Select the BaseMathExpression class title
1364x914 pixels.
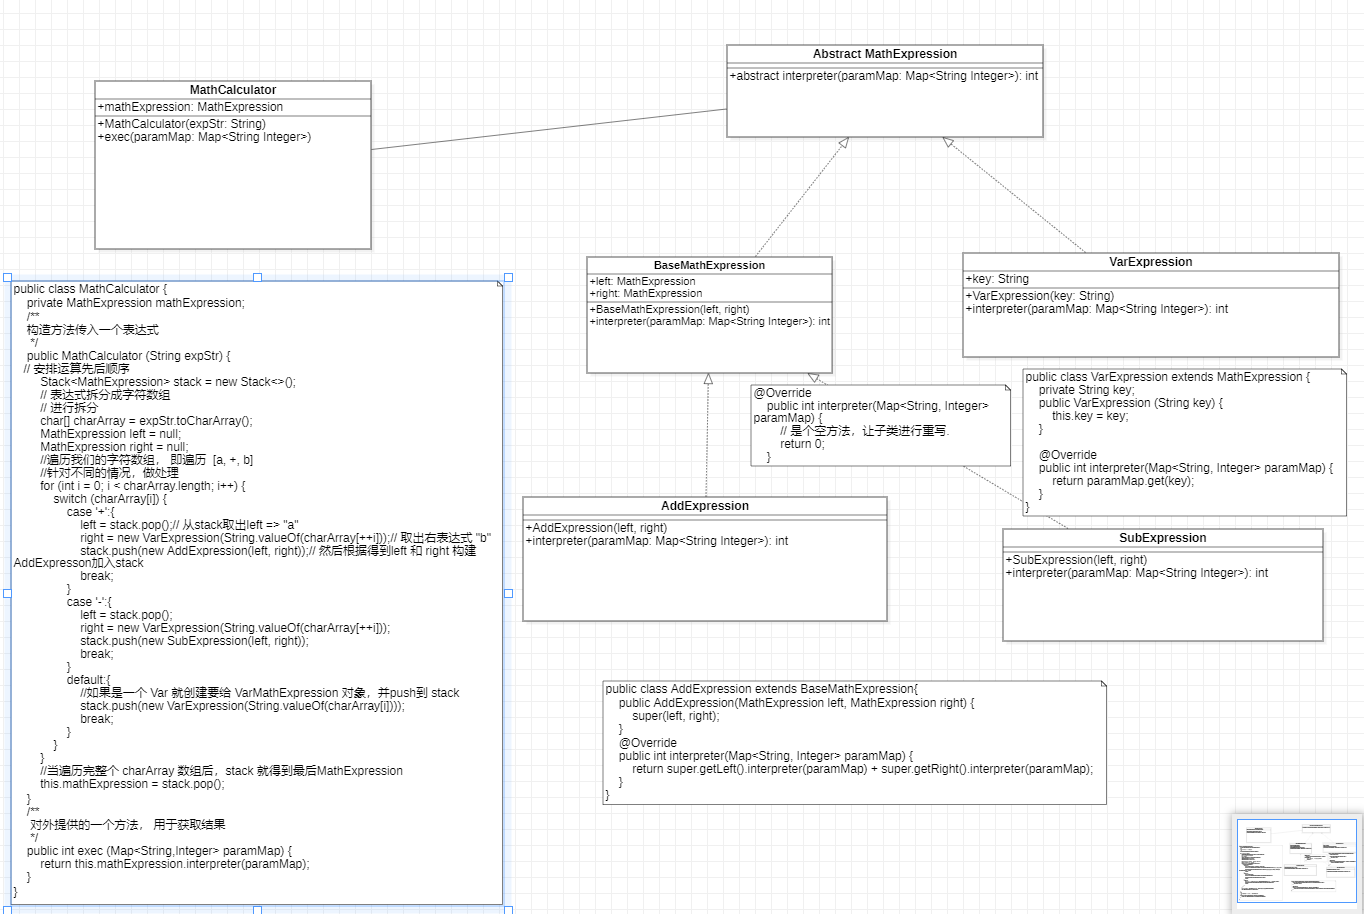coord(709,265)
